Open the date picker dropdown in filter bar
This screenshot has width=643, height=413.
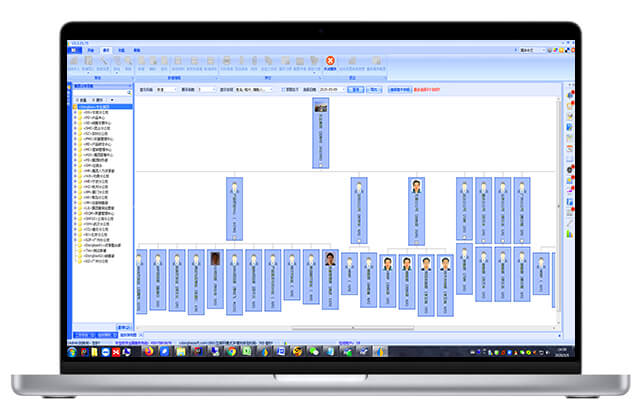coord(349,89)
